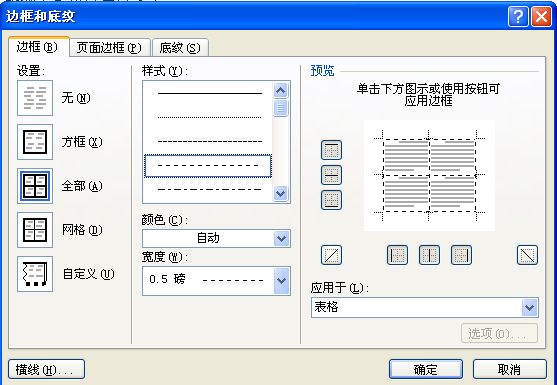
Task: Click the style list scrollbar thumb
Action: (x=280, y=108)
